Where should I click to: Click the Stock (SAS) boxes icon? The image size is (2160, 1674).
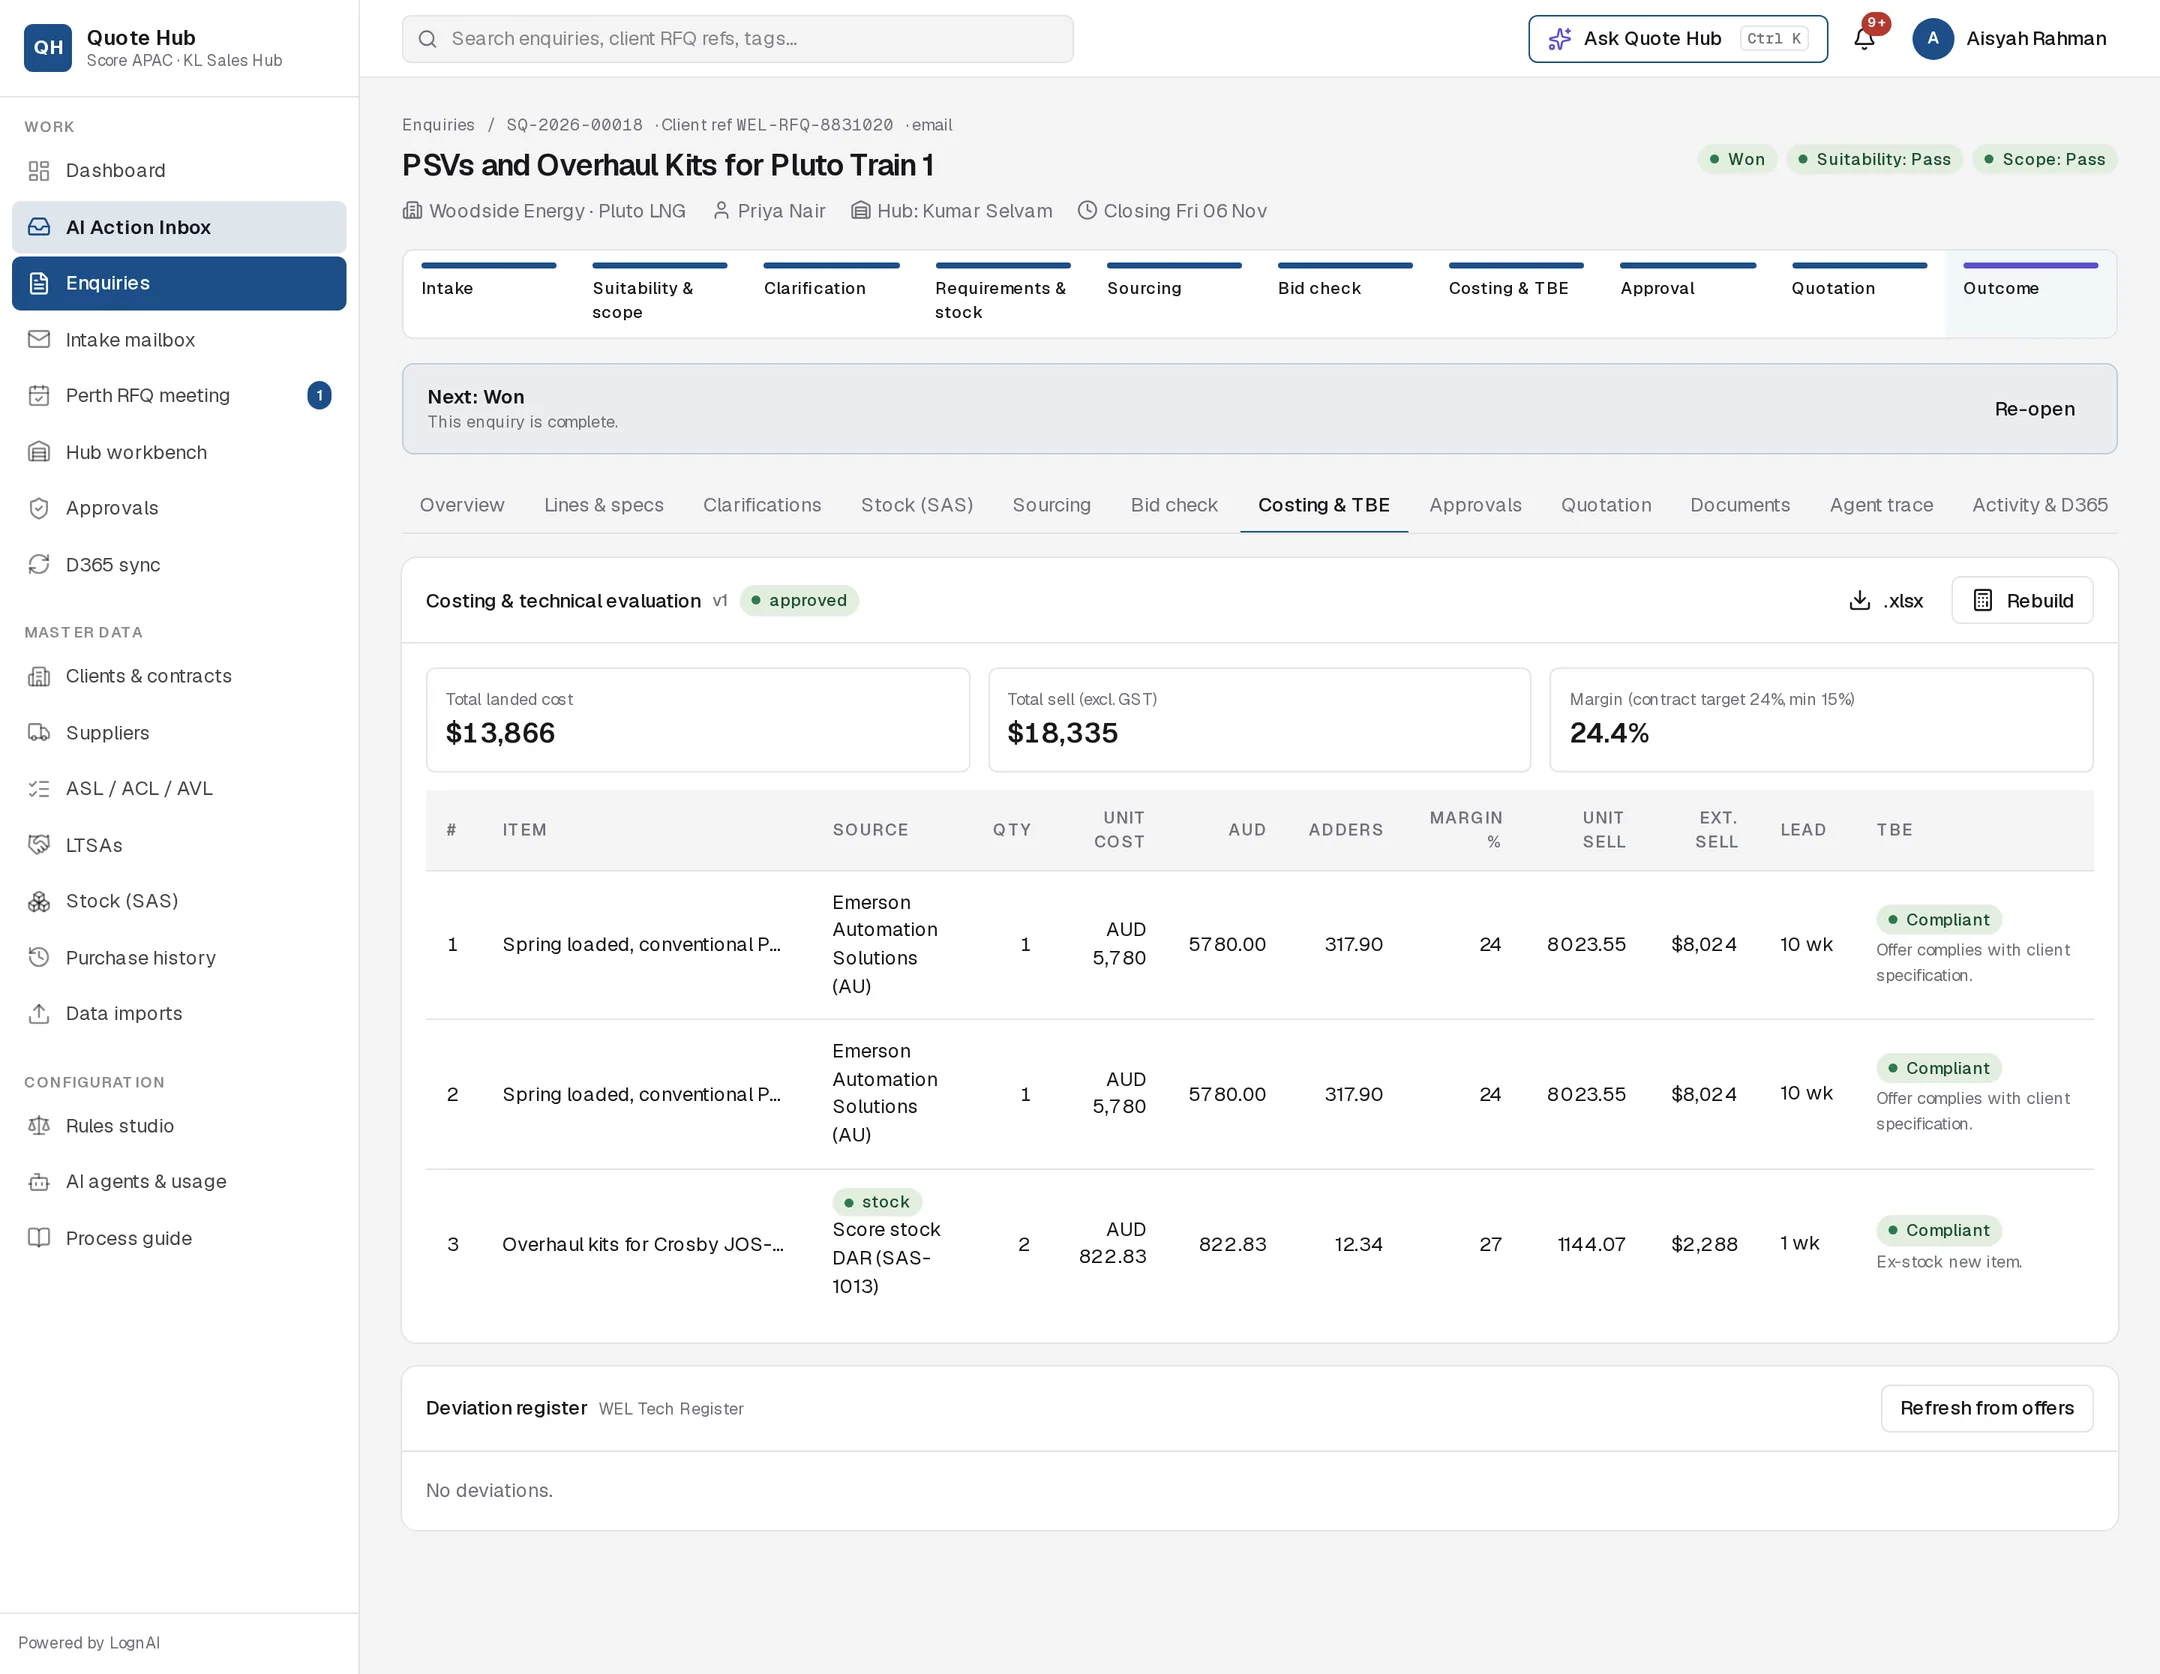point(39,901)
